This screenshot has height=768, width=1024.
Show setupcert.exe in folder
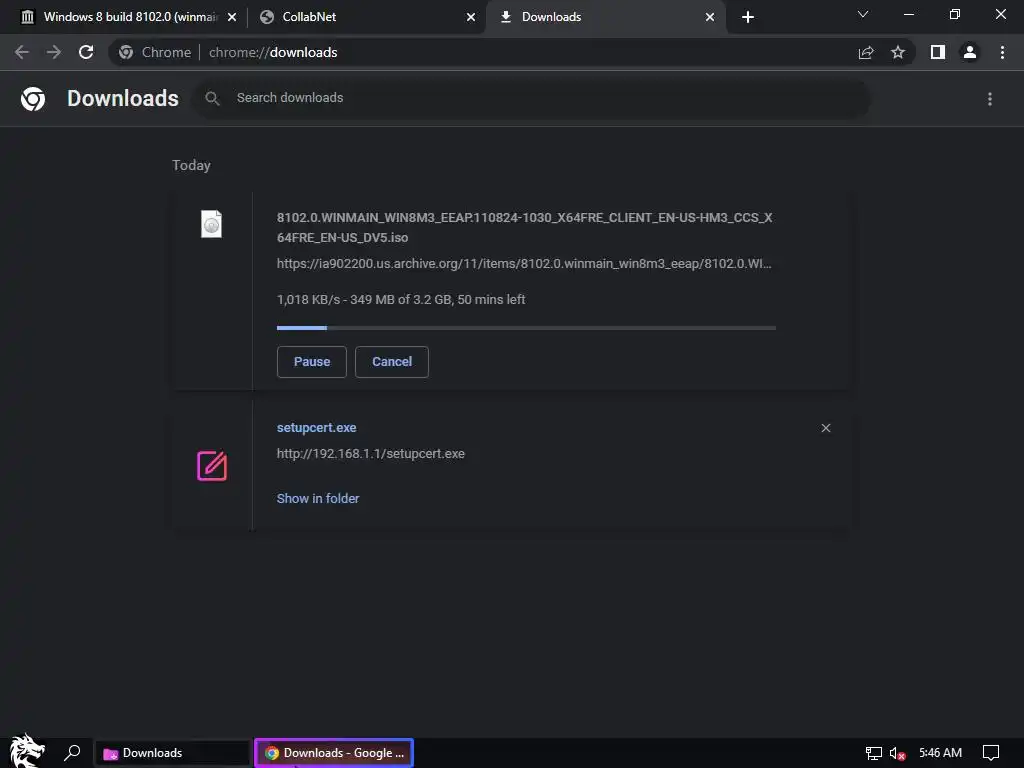[x=318, y=498]
